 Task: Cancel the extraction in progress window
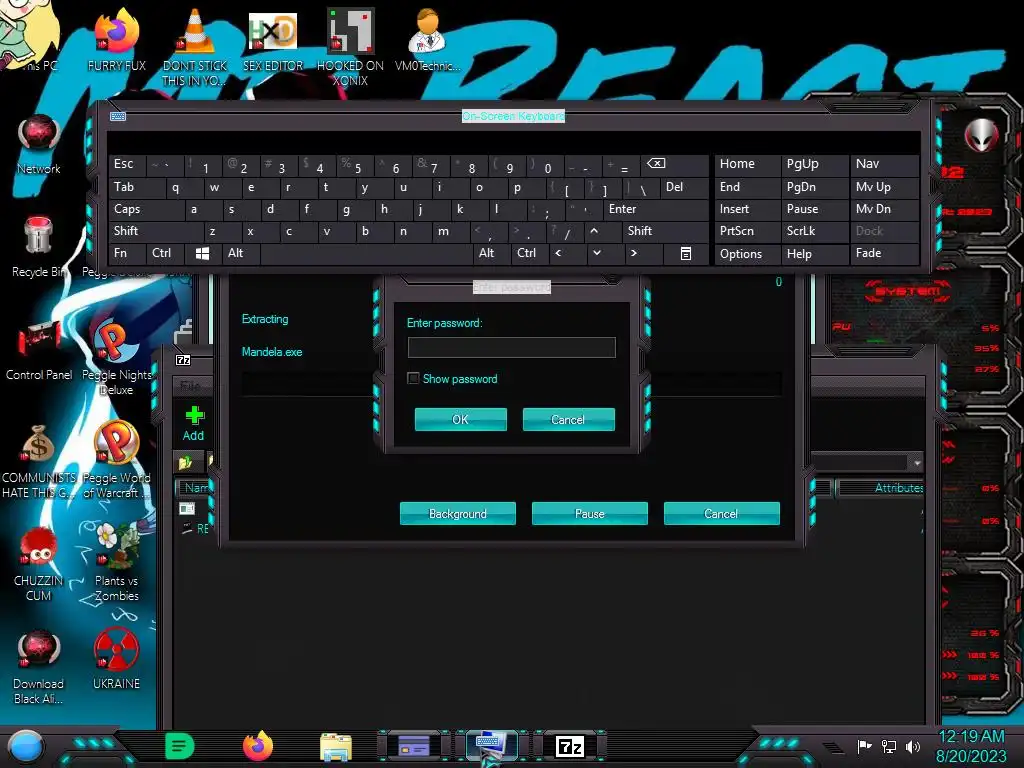point(721,513)
